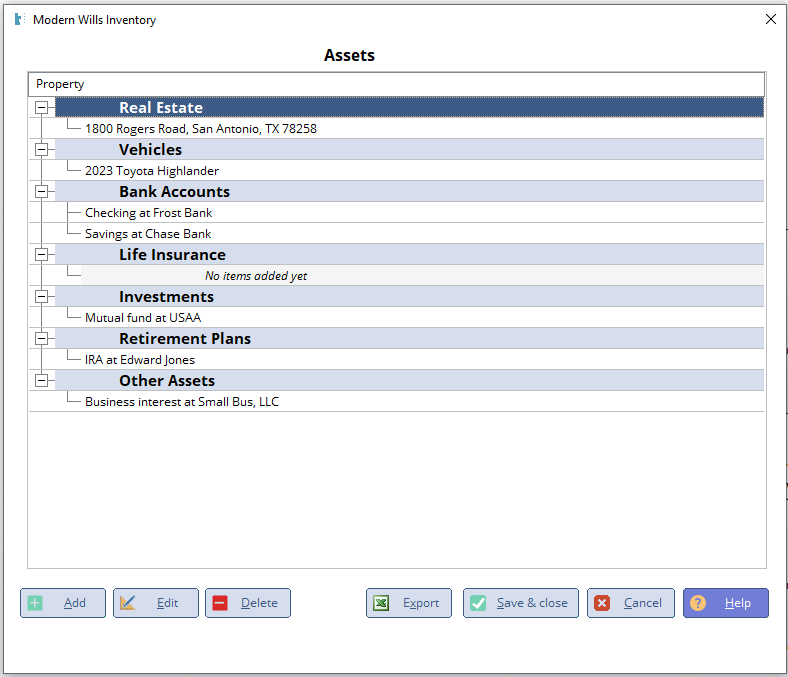Select Checking at Frost Bank item
The height and width of the screenshot is (677, 788).
[x=148, y=213]
